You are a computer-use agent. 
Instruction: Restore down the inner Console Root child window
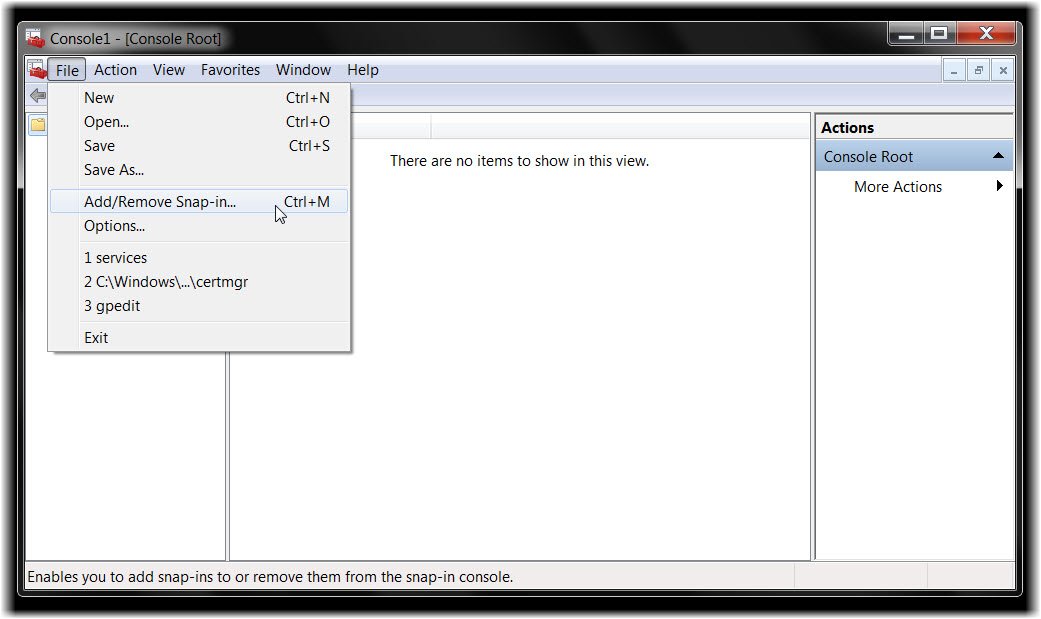(979, 70)
